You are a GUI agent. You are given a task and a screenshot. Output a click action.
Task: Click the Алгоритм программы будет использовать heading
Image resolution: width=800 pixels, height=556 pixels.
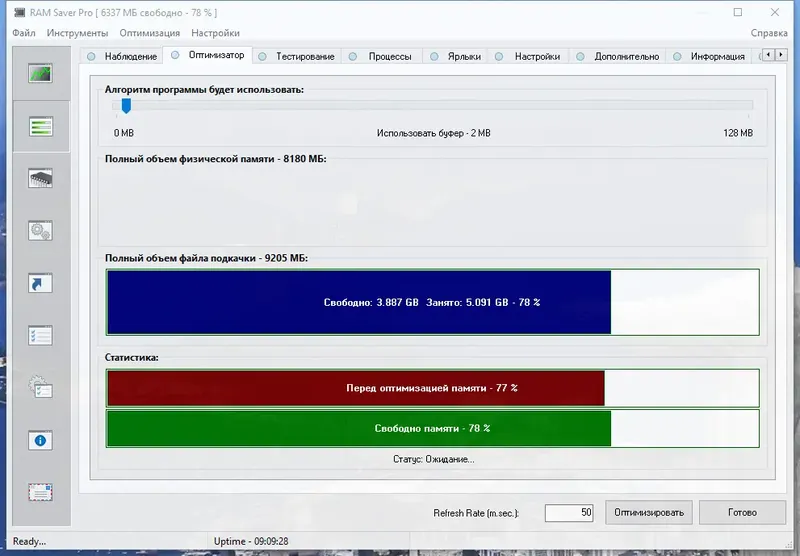(x=204, y=90)
